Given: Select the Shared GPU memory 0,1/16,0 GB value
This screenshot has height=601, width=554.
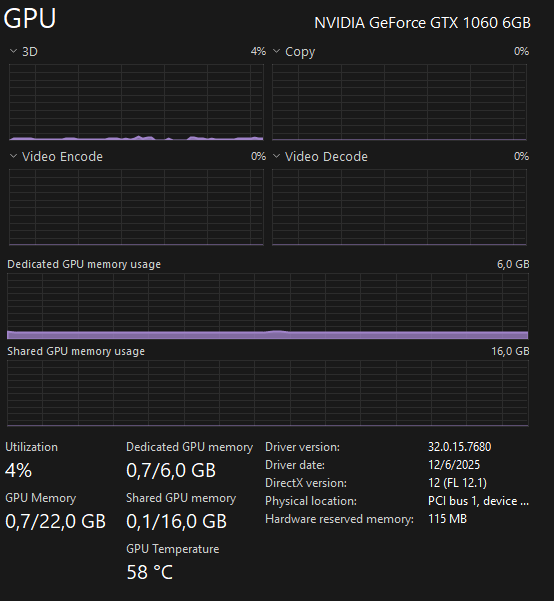Looking at the screenshot, I should (176, 521).
